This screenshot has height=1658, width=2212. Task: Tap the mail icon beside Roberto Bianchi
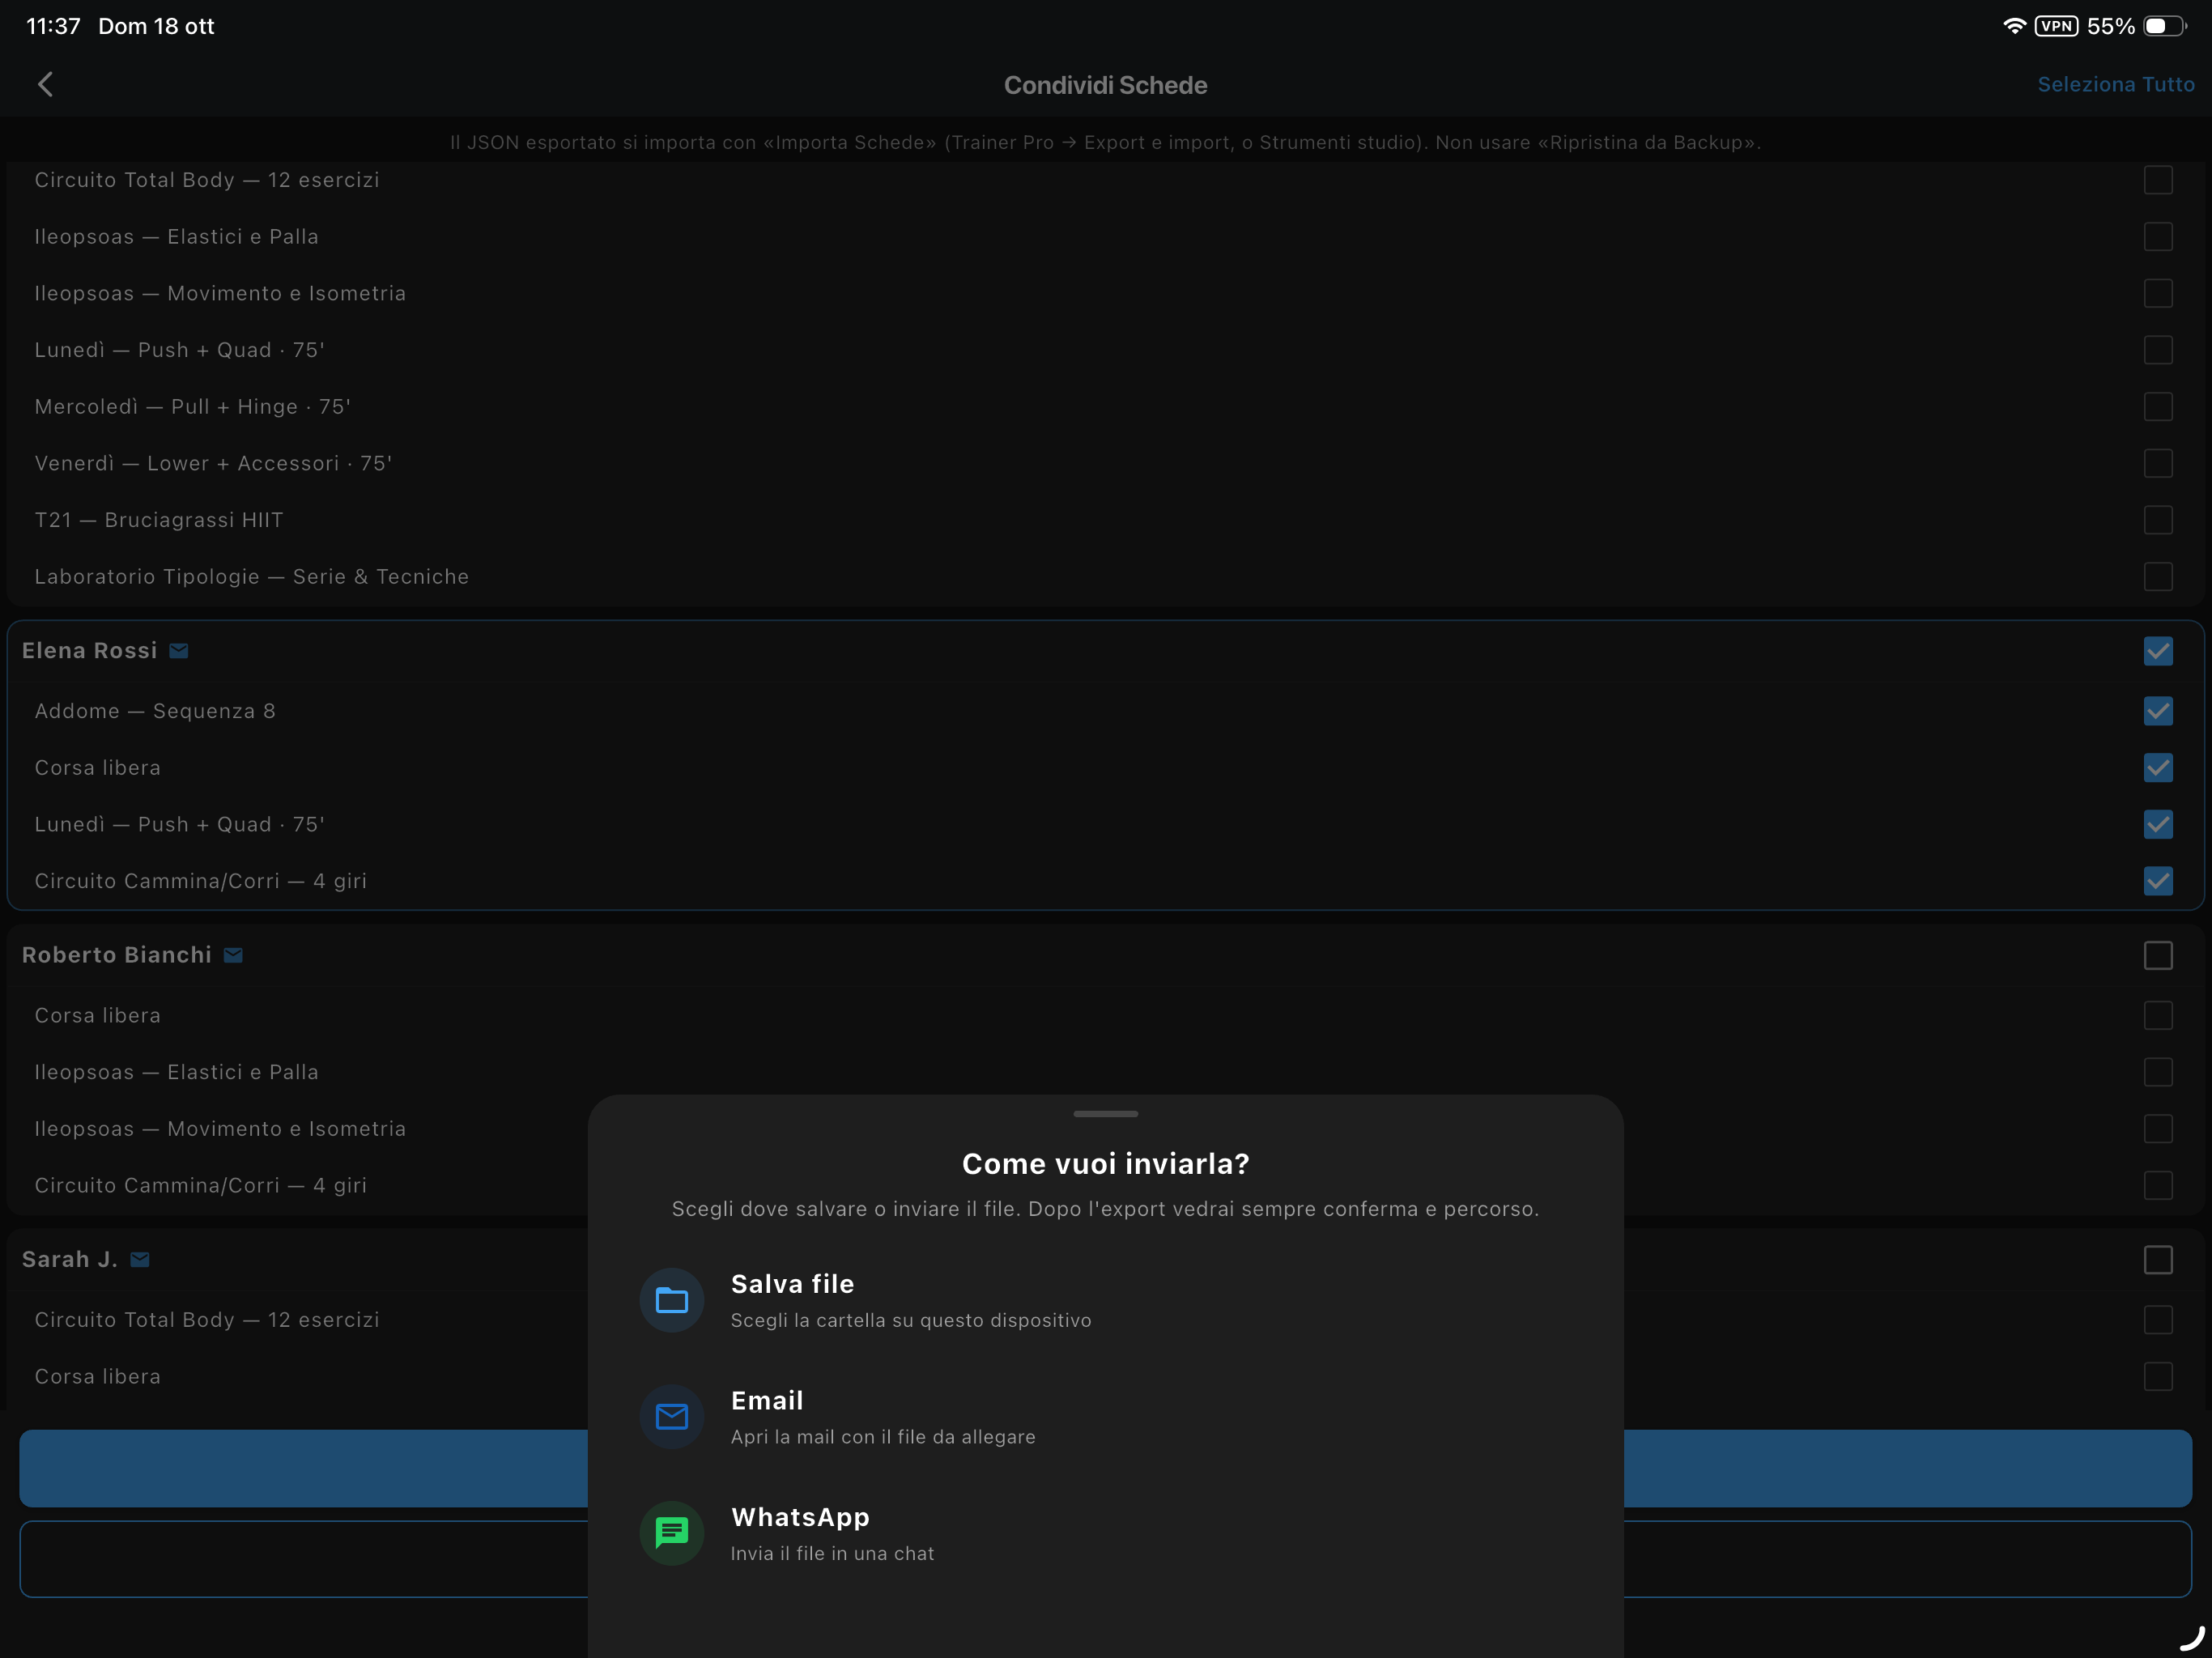[x=233, y=955]
